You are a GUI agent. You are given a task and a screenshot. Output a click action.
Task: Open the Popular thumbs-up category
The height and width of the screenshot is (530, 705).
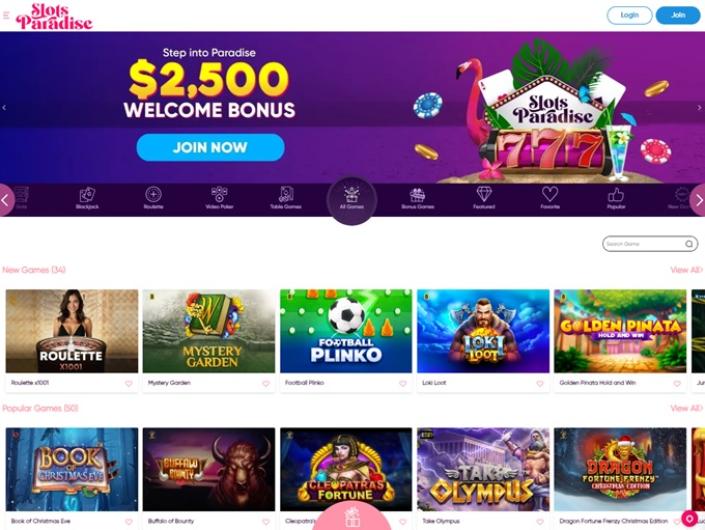point(616,198)
